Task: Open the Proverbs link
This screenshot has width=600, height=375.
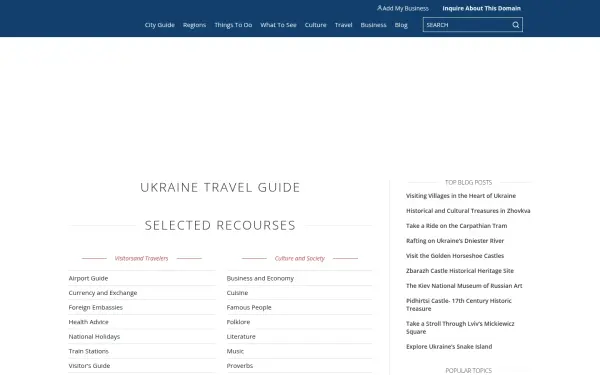Action: pyautogui.click(x=240, y=365)
